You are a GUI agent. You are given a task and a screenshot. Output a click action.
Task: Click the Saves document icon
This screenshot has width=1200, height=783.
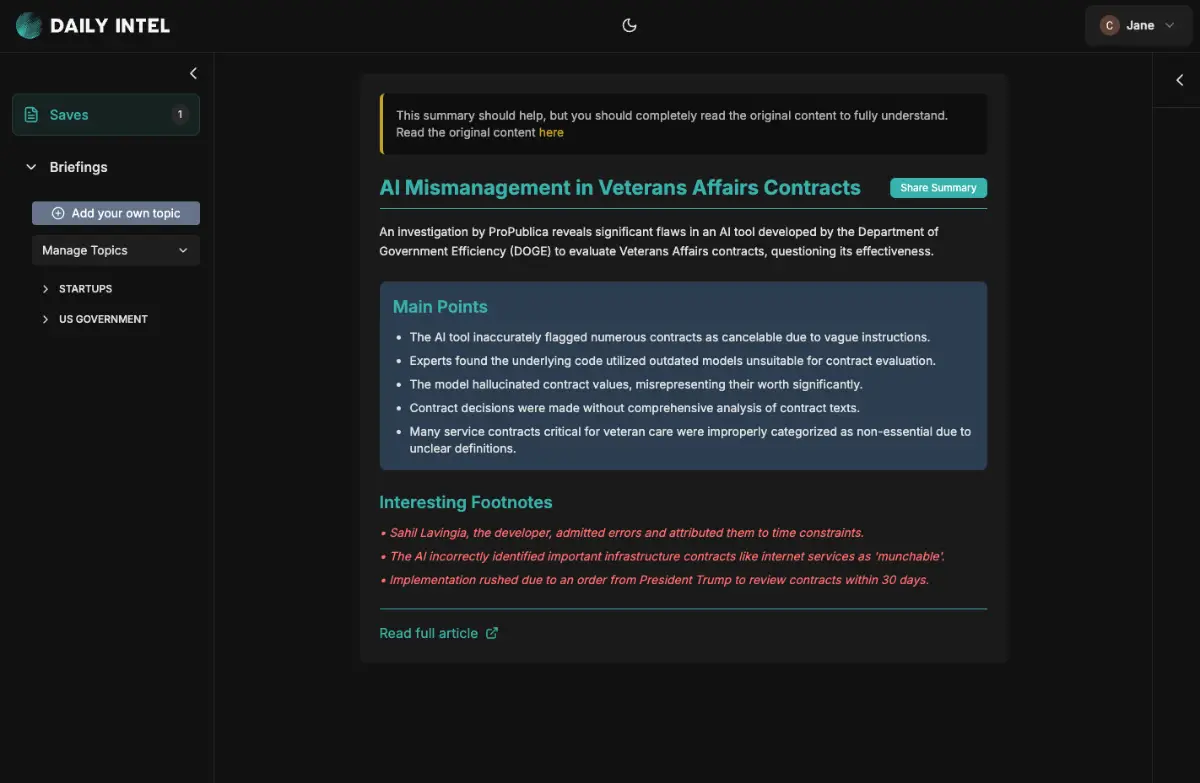(31, 115)
